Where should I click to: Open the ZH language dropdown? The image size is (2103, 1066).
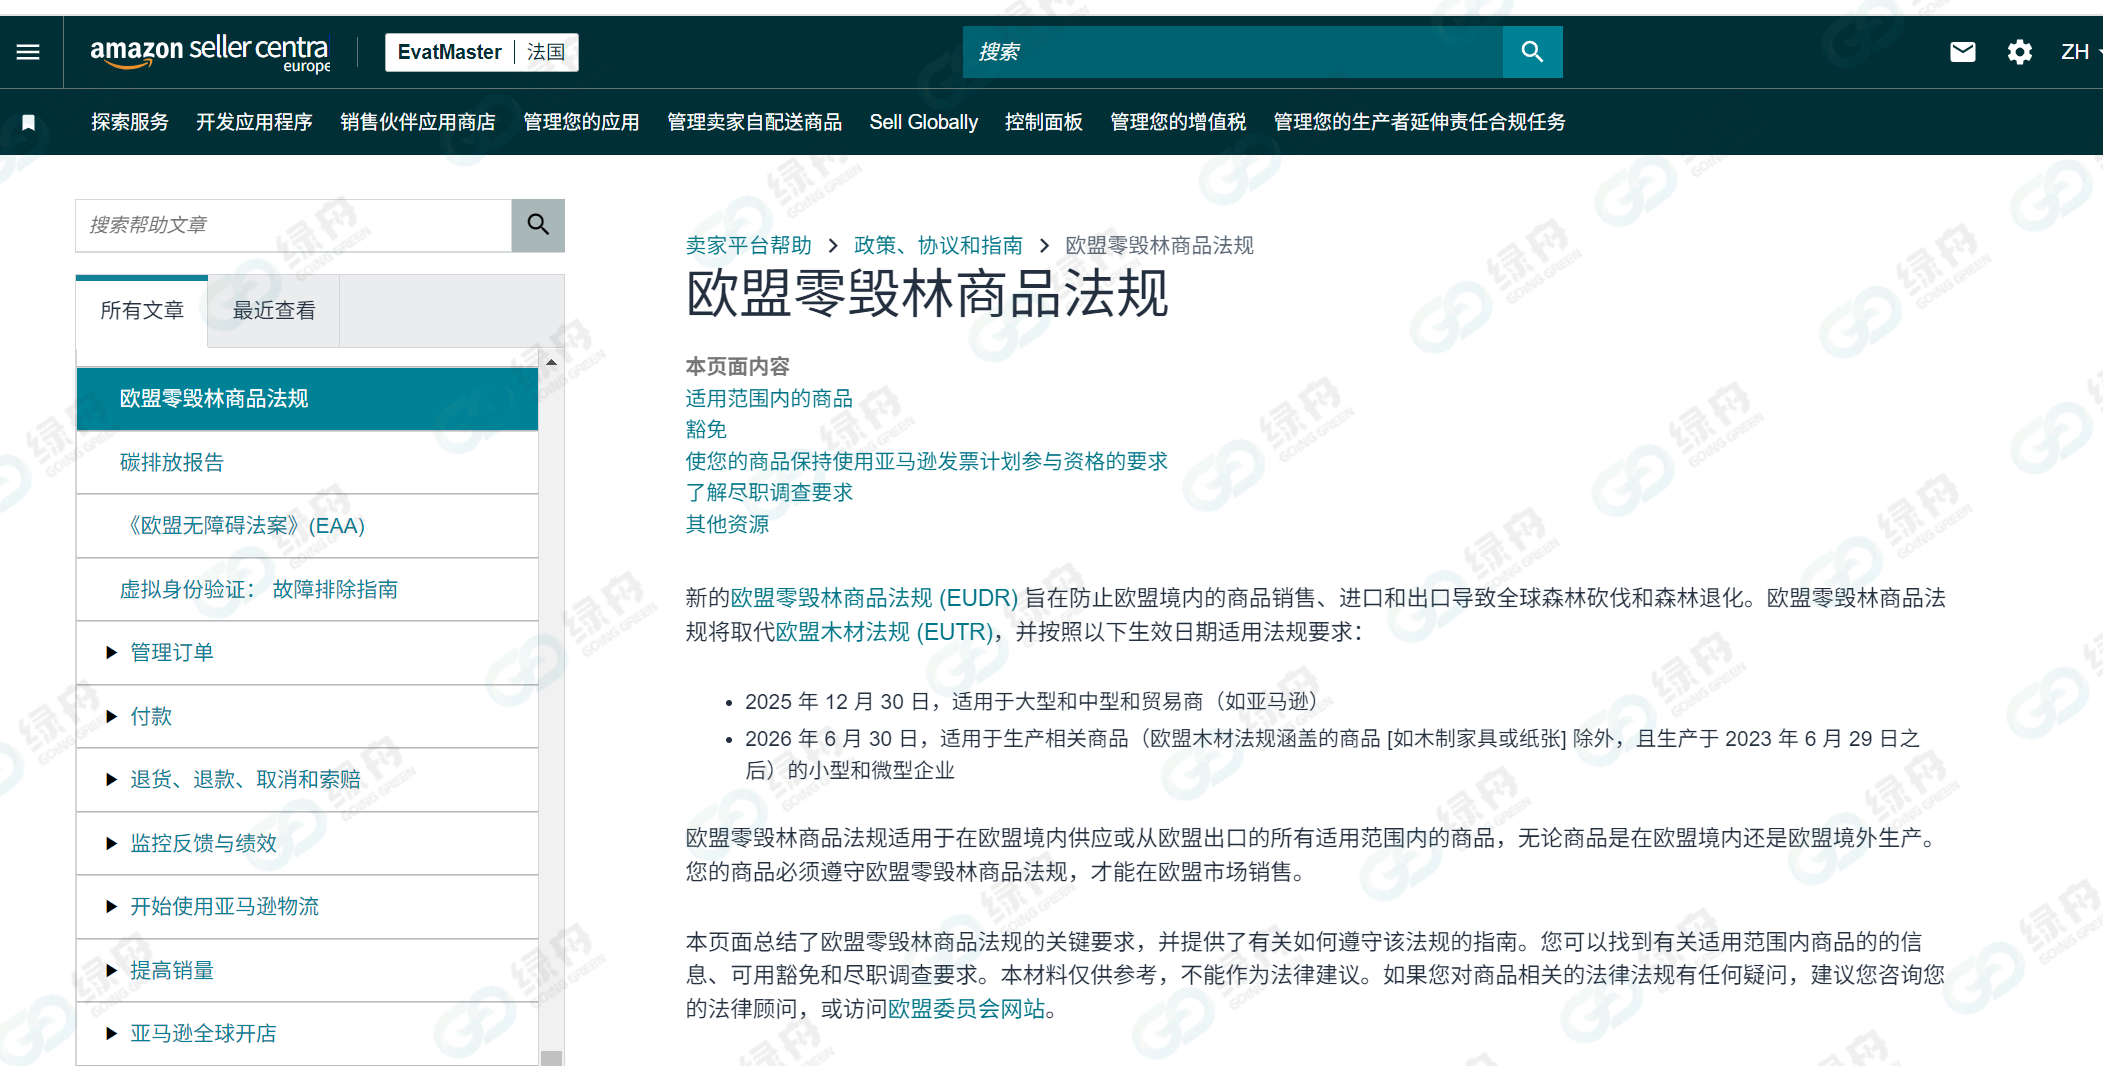point(2078,51)
